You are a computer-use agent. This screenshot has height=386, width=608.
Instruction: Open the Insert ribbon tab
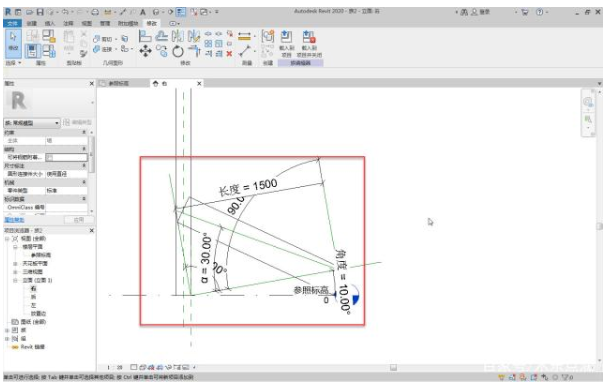[x=50, y=23]
